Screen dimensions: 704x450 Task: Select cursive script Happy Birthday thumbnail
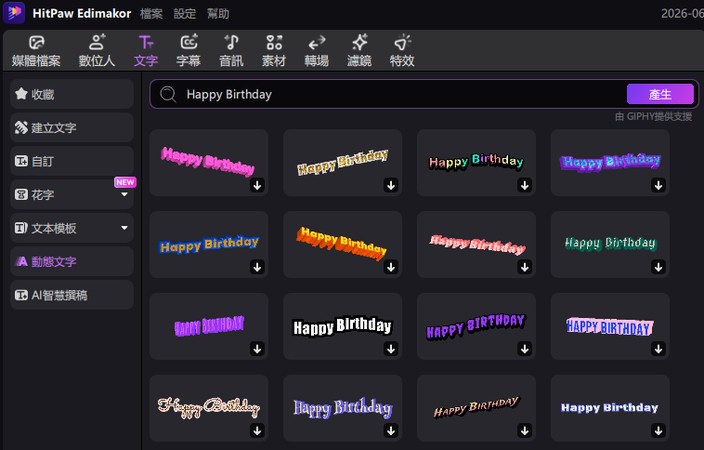click(209, 408)
